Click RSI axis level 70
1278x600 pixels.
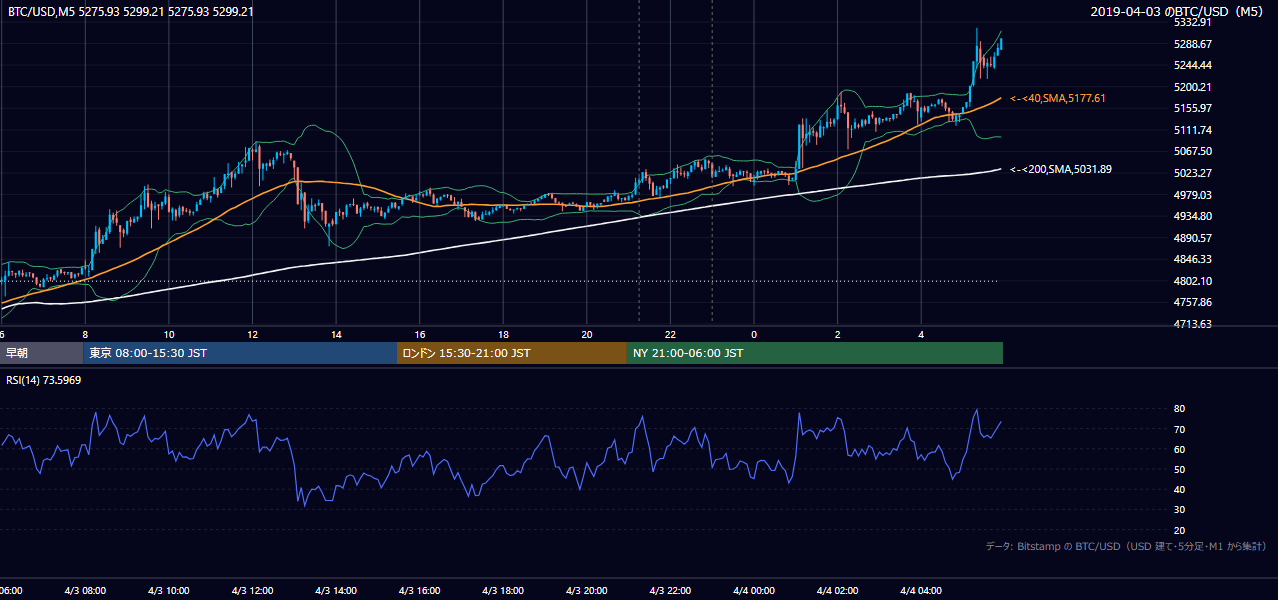[x=1179, y=429]
